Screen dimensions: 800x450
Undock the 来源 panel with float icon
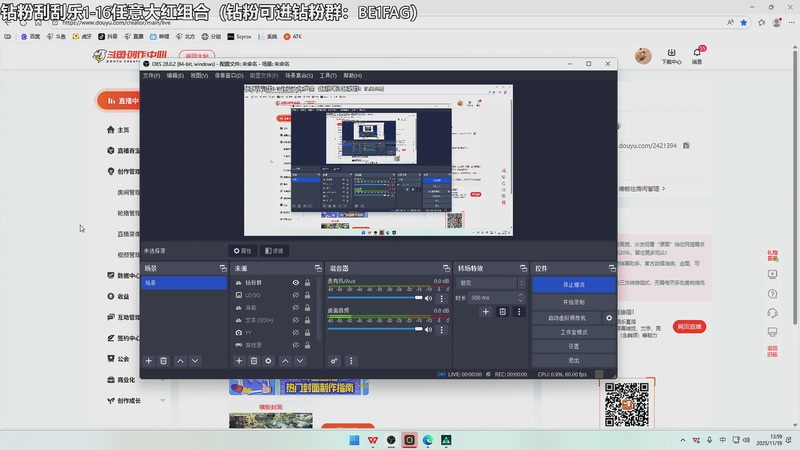click(318, 268)
